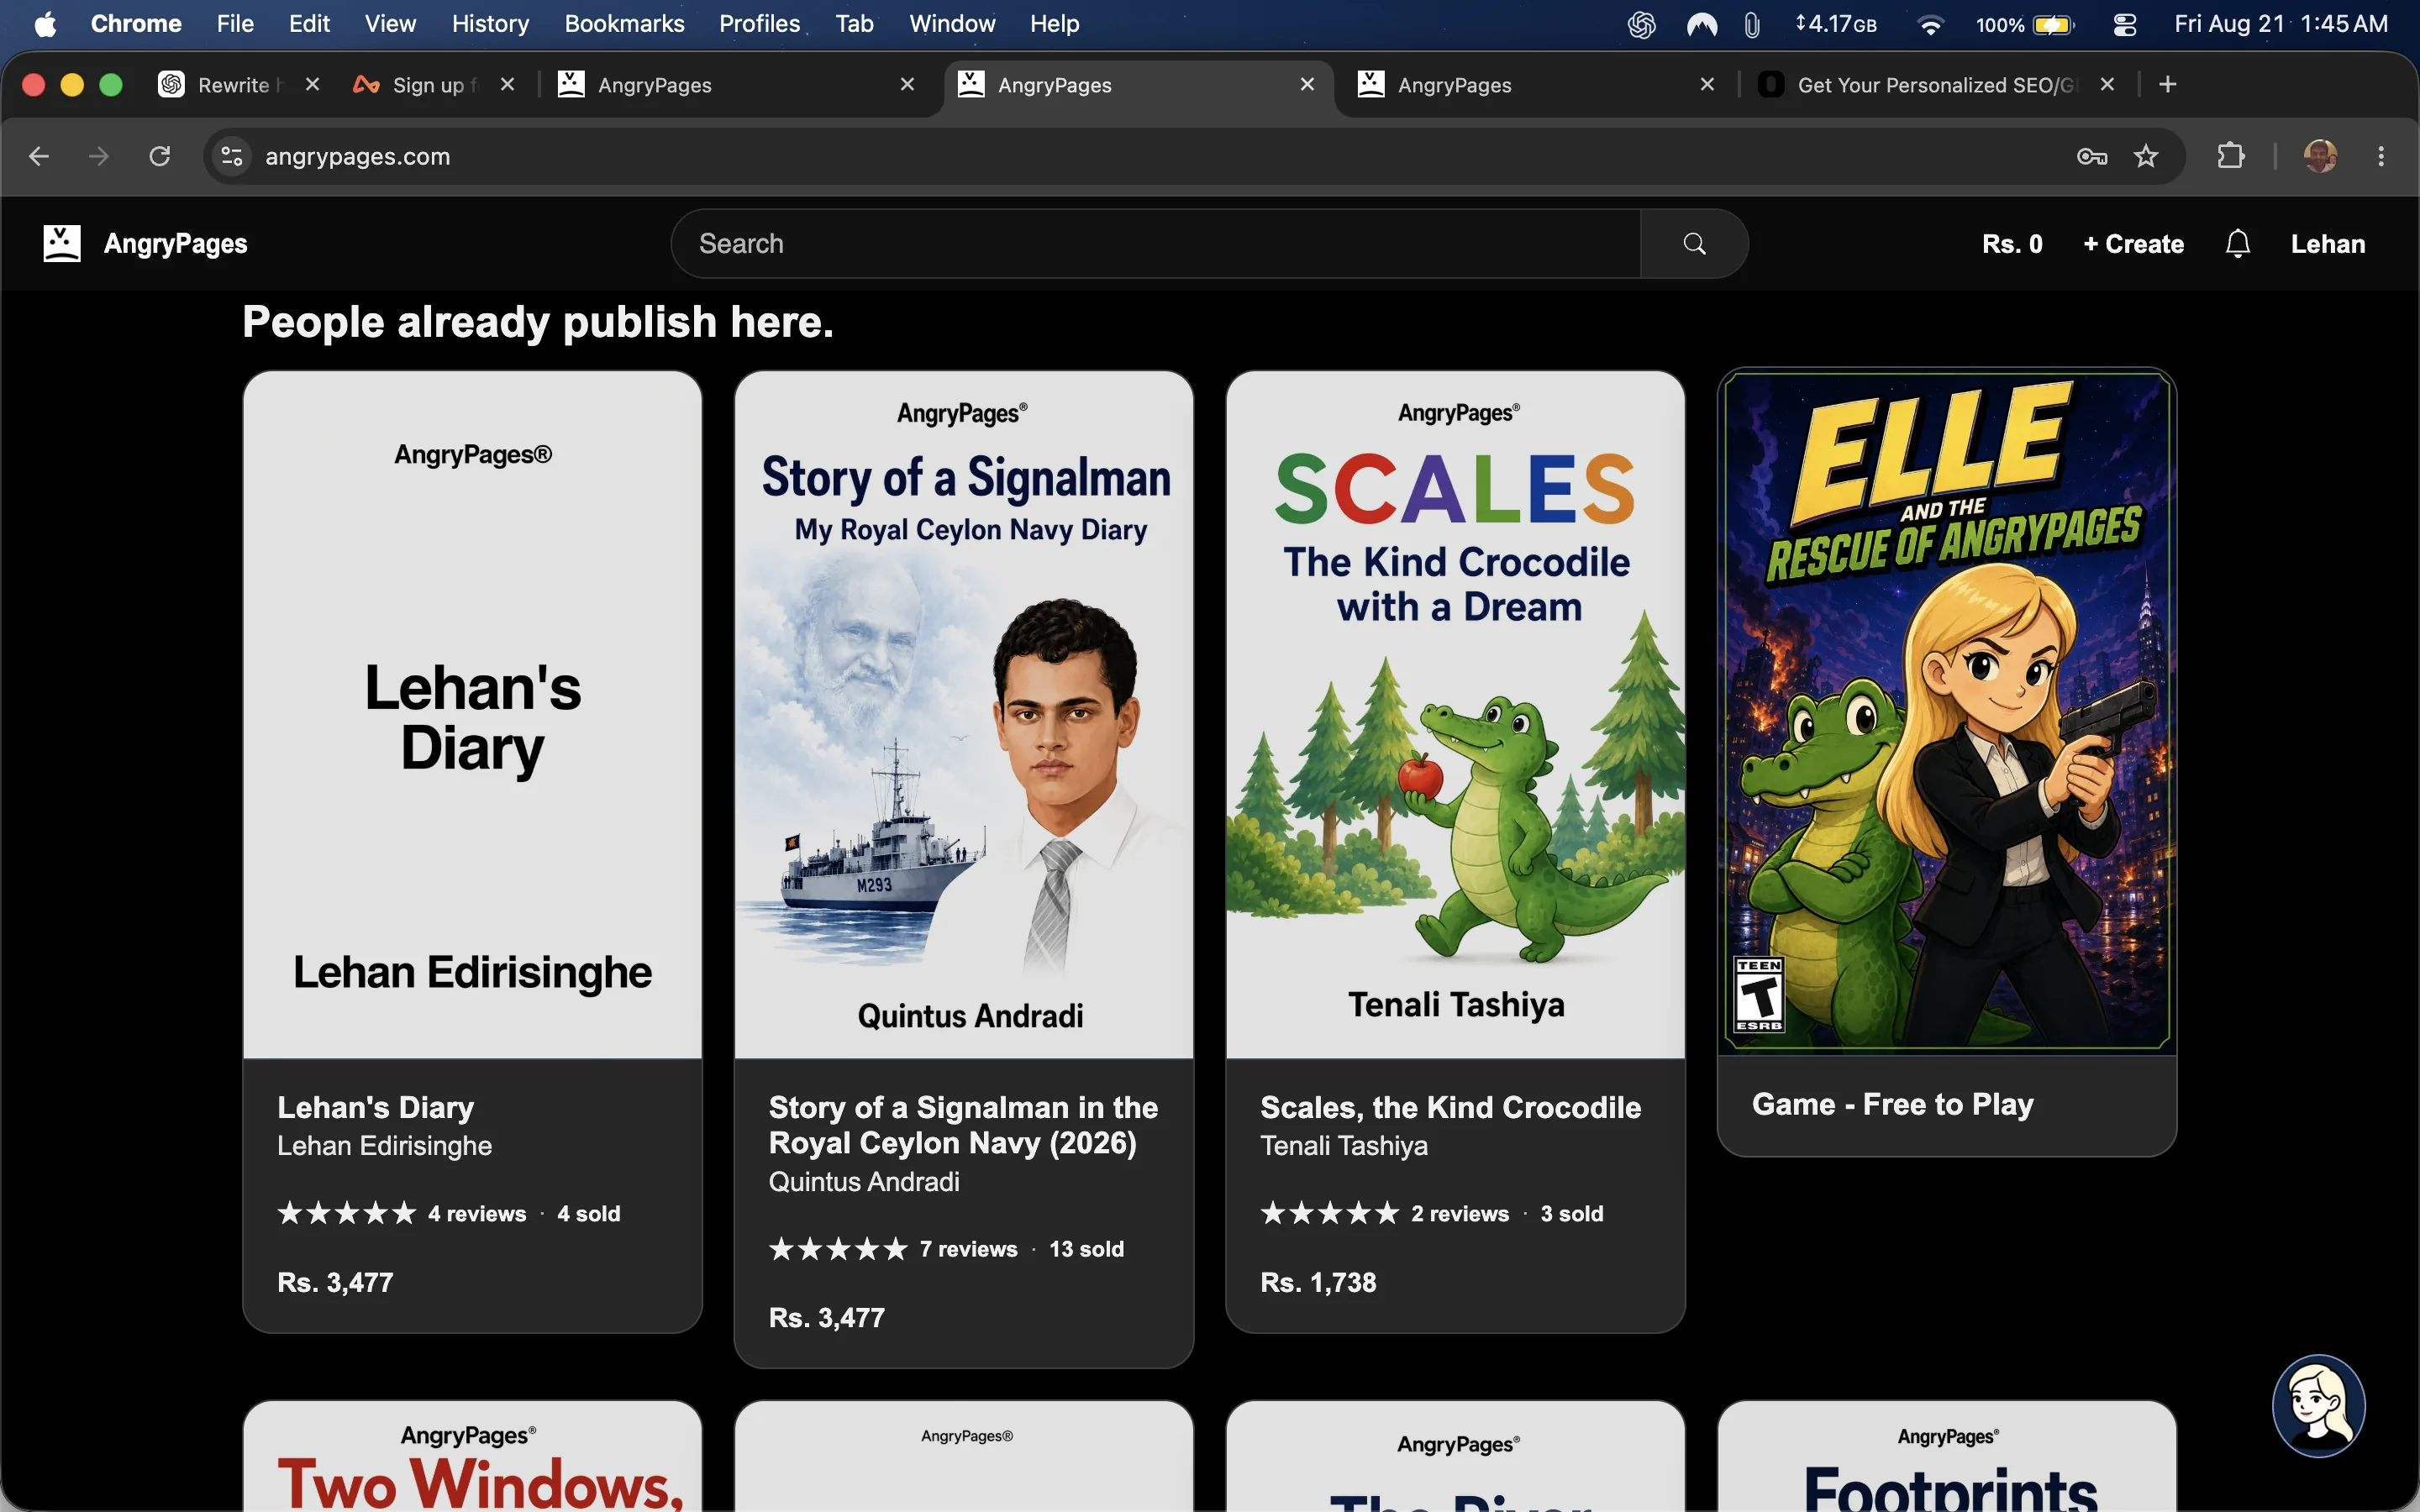Click the ChatGPT menu bar icon
Image resolution: width=2420 pixels, height=1512 pixels.
[1641, 24]
